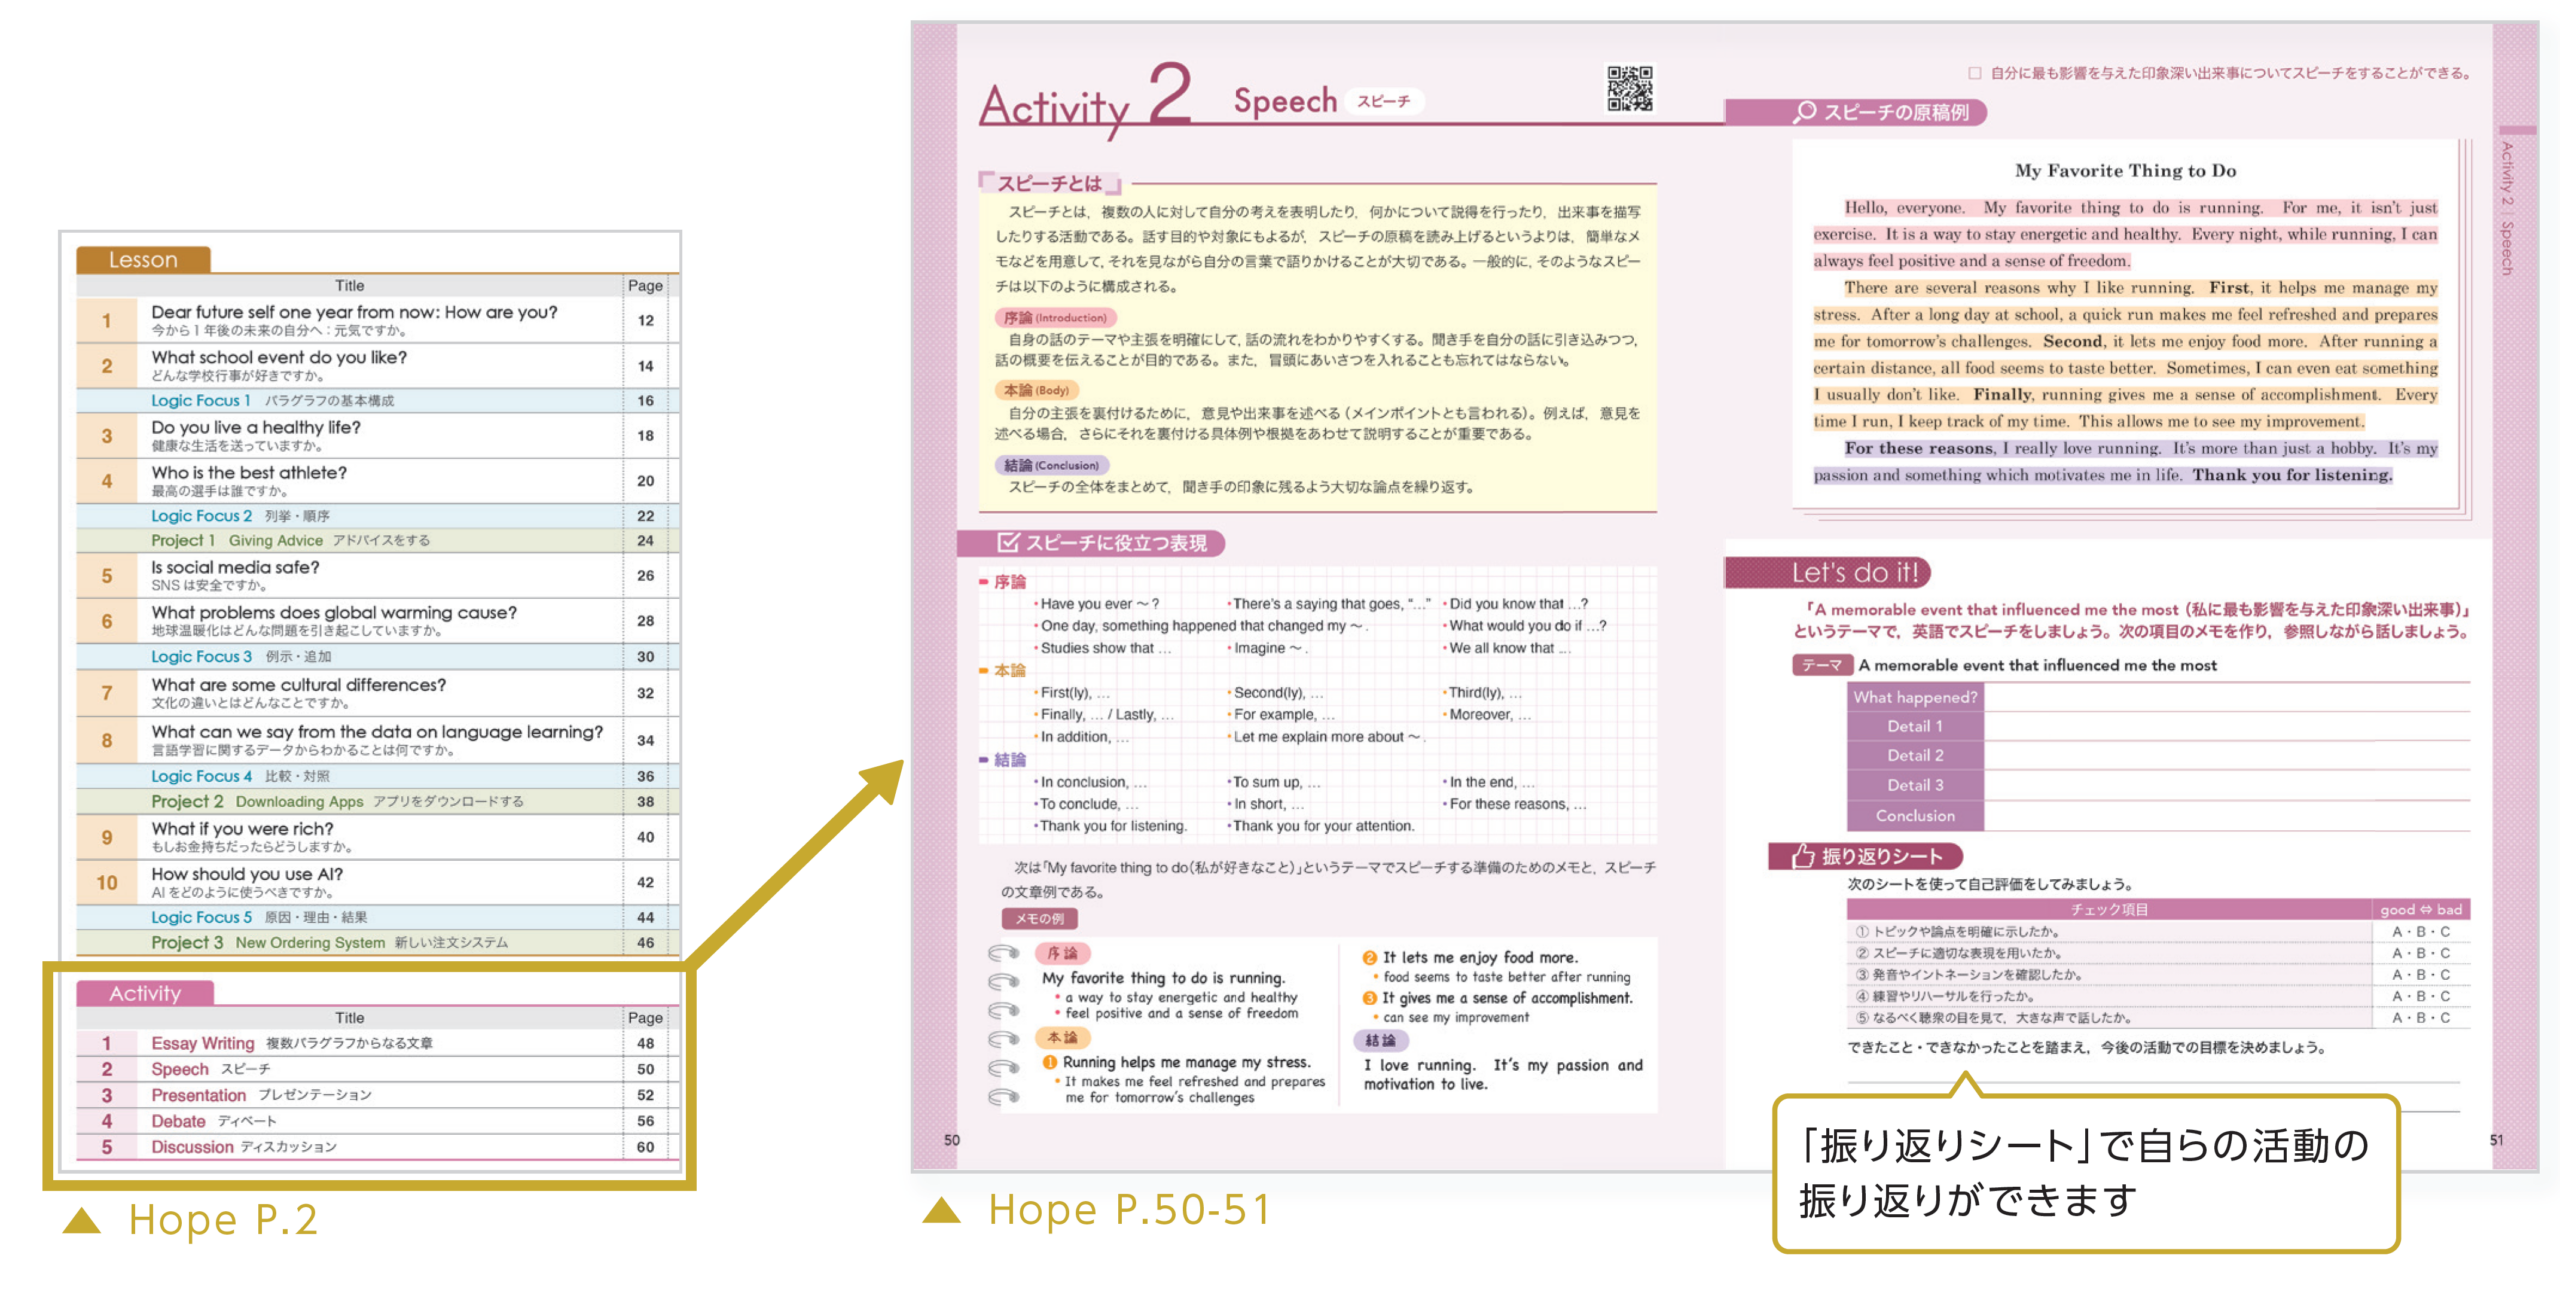Click the pink 序論 Introduction label
The height and width of the screenshot is (1301, 2560).
tap(1054, 317)
